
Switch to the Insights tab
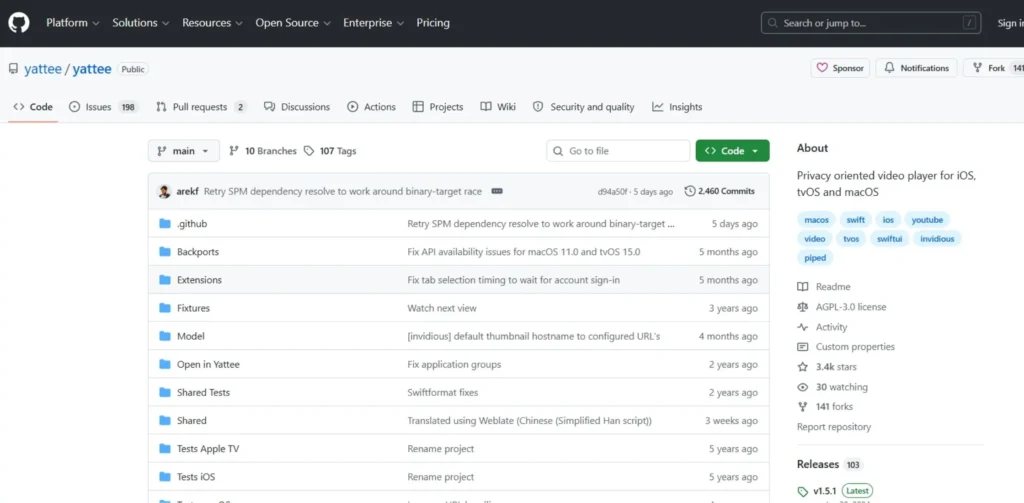[677, 106]
